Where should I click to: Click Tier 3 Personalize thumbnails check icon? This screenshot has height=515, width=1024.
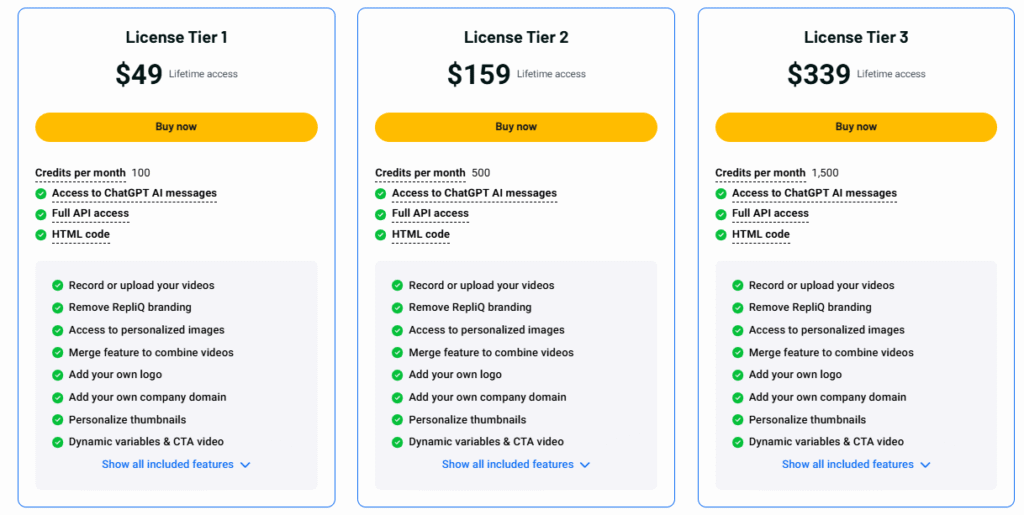click(738, 420)
